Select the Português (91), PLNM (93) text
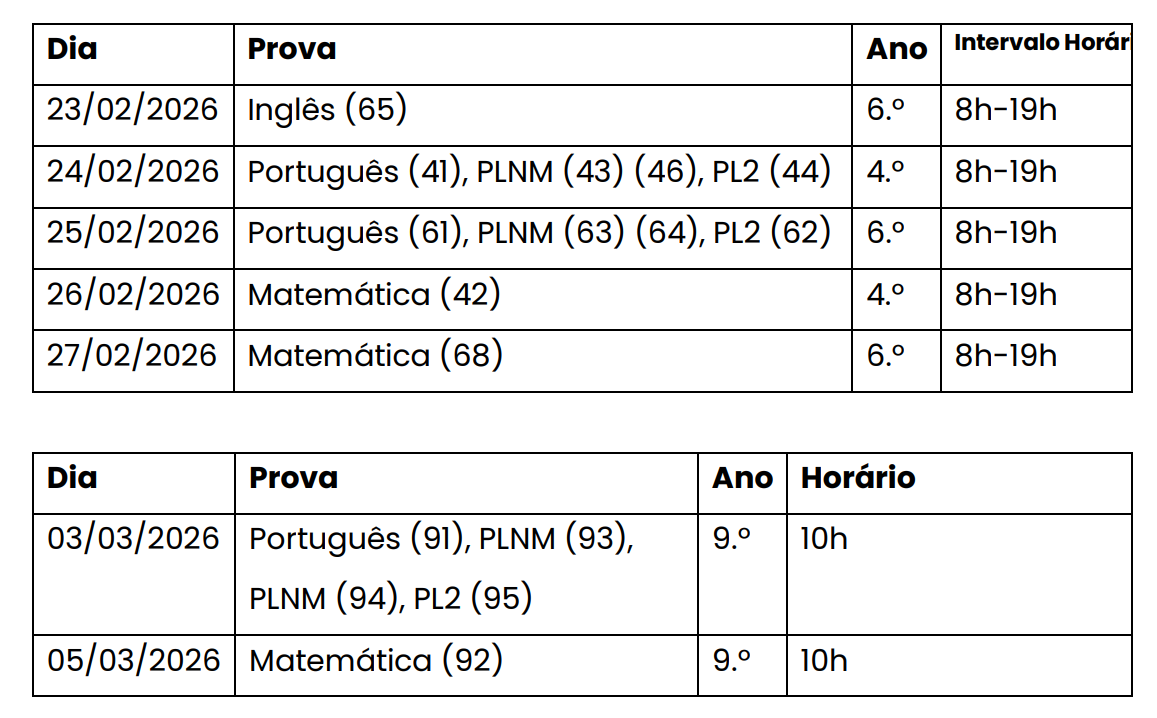Screen dimensions: 1157x718 (441, 538)
